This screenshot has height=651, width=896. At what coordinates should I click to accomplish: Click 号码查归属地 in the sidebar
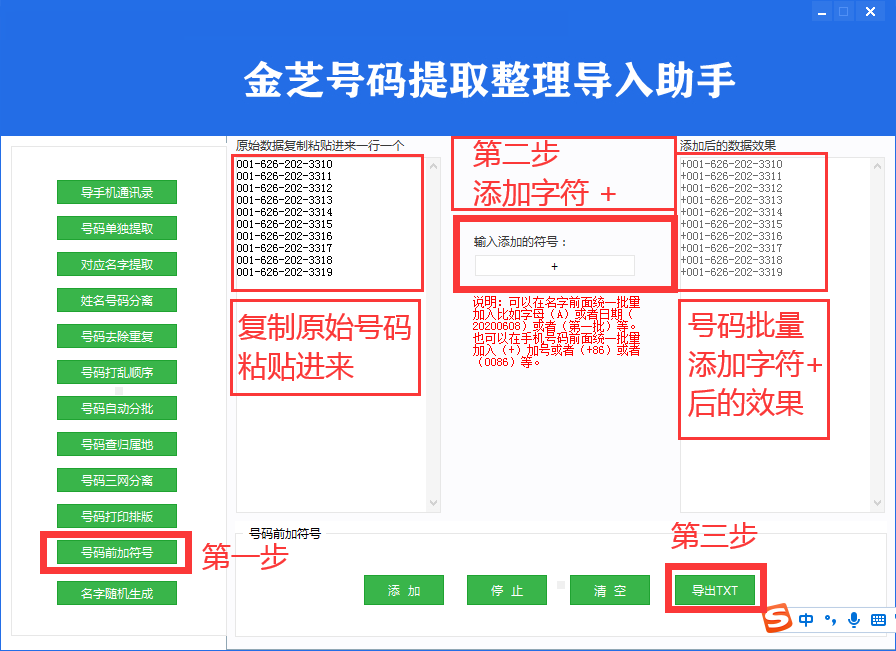click(116, 444)
